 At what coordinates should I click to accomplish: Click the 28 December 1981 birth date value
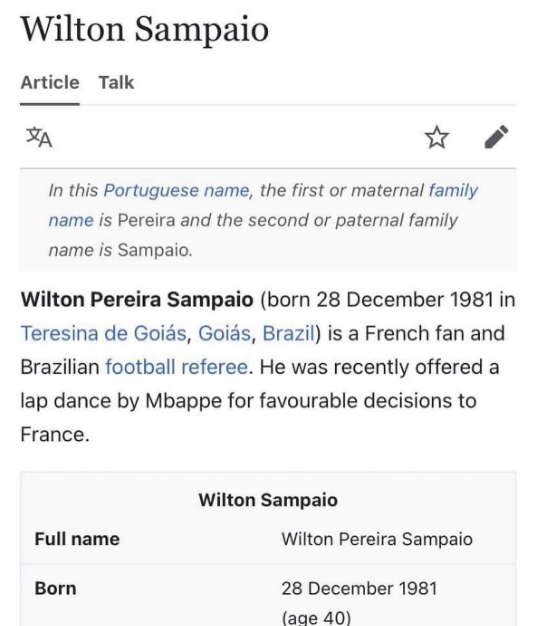coord(359,588)
